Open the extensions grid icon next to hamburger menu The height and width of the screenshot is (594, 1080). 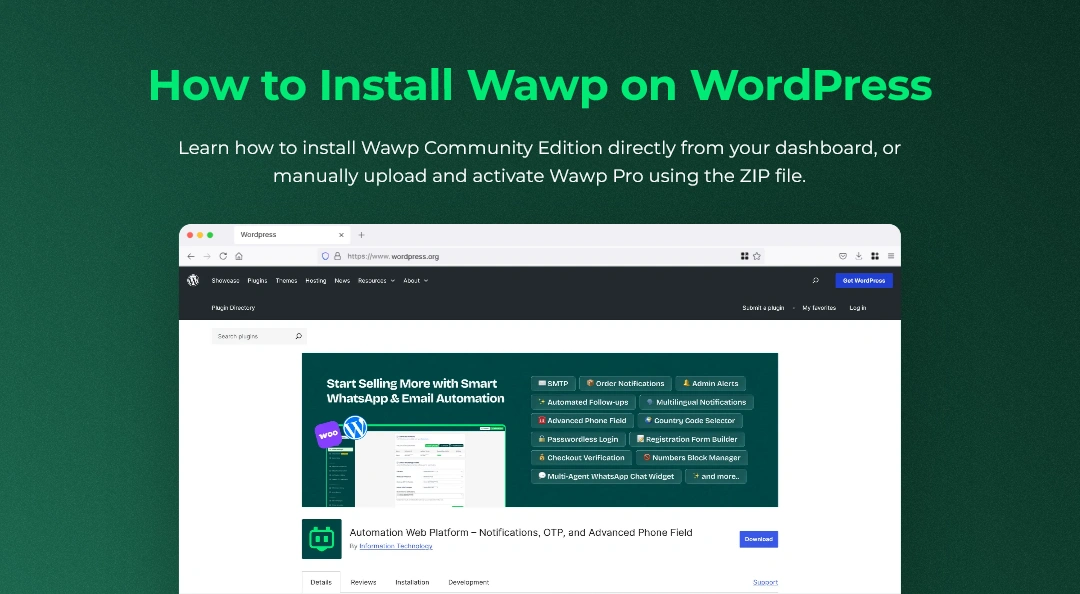[x=875, y=256]
